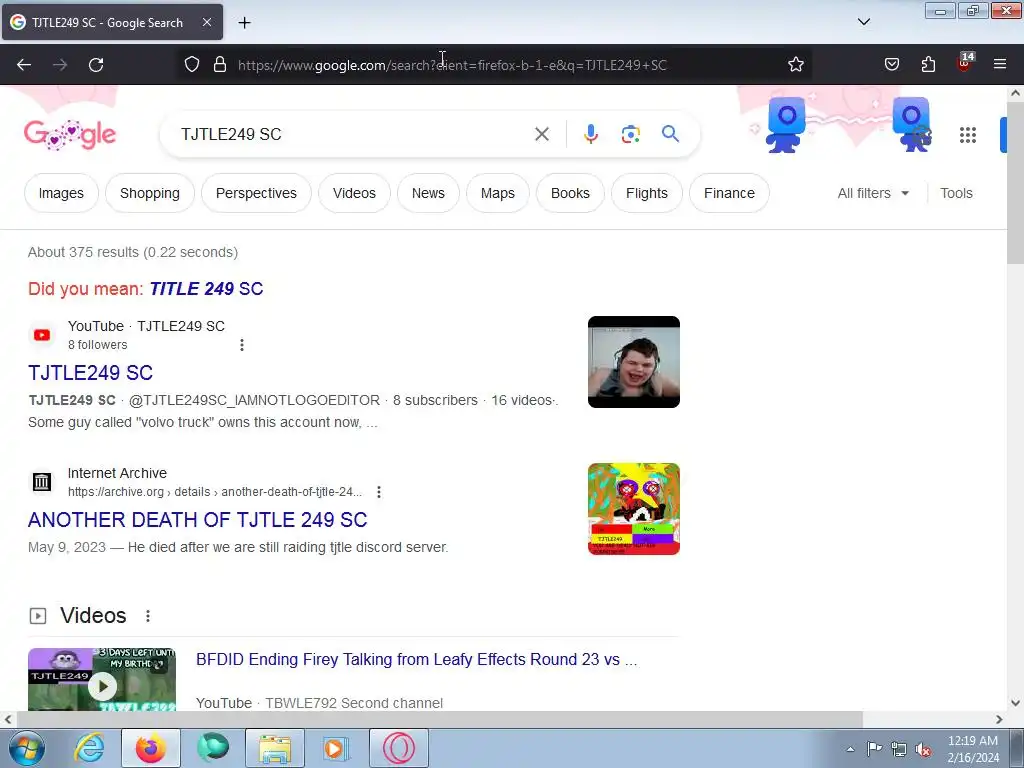Click the muted volume tray icon

(923, 750)
